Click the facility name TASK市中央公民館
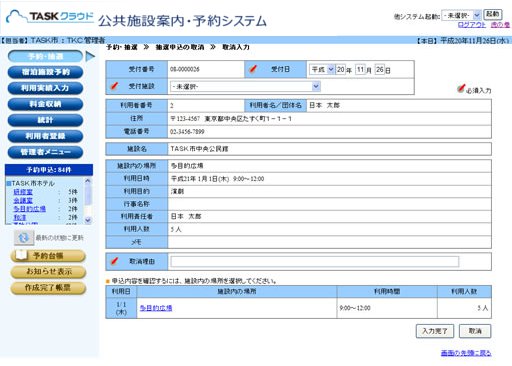Image resolution: width=512 pixels, height=366 pixels. click(x=199, y=149)
